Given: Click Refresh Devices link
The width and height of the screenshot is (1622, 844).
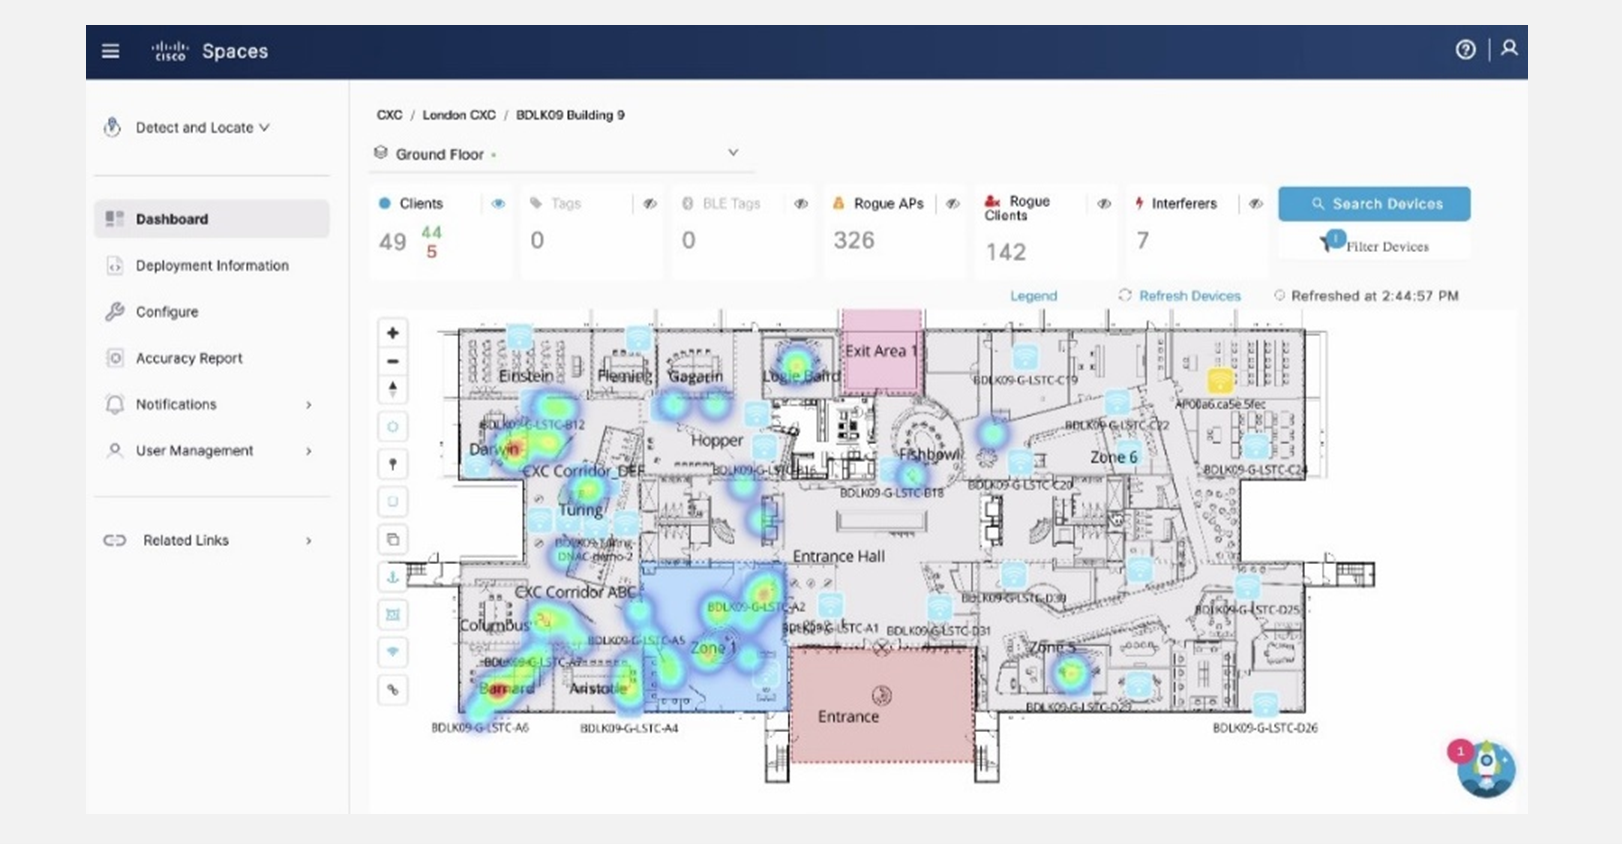Looking at the screenshot, I should pyautogui.click(x=1189, y=296).
